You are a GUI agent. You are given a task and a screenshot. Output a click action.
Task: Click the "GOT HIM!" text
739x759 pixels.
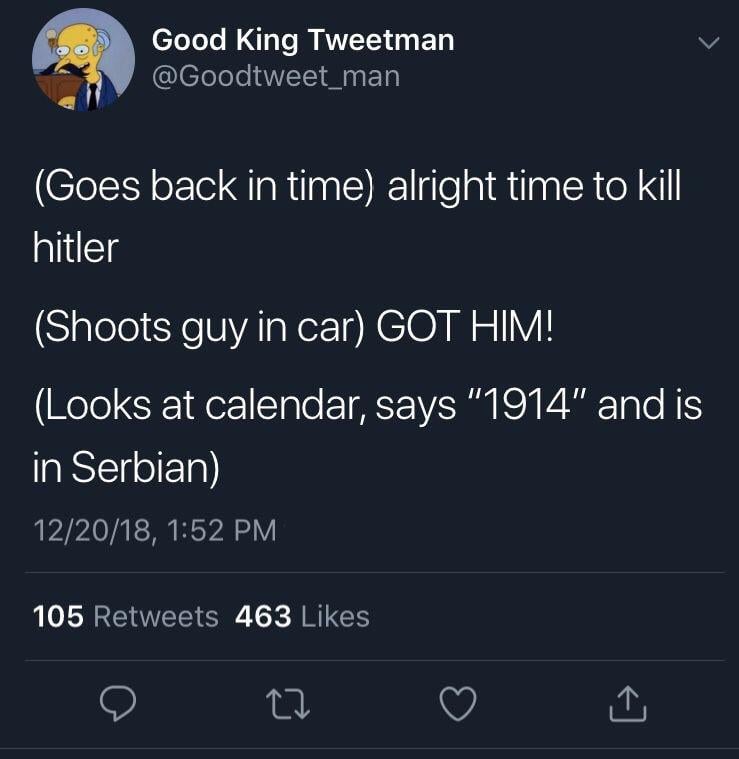[x=461, y=328]
